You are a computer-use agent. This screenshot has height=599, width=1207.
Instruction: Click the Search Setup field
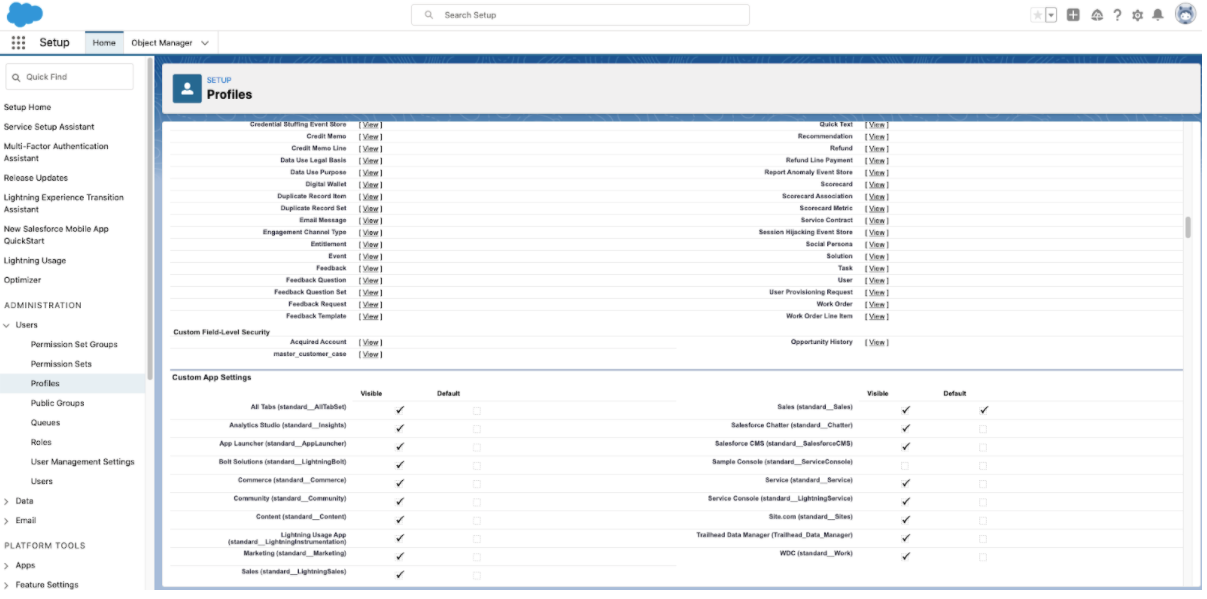click(580, 15)
